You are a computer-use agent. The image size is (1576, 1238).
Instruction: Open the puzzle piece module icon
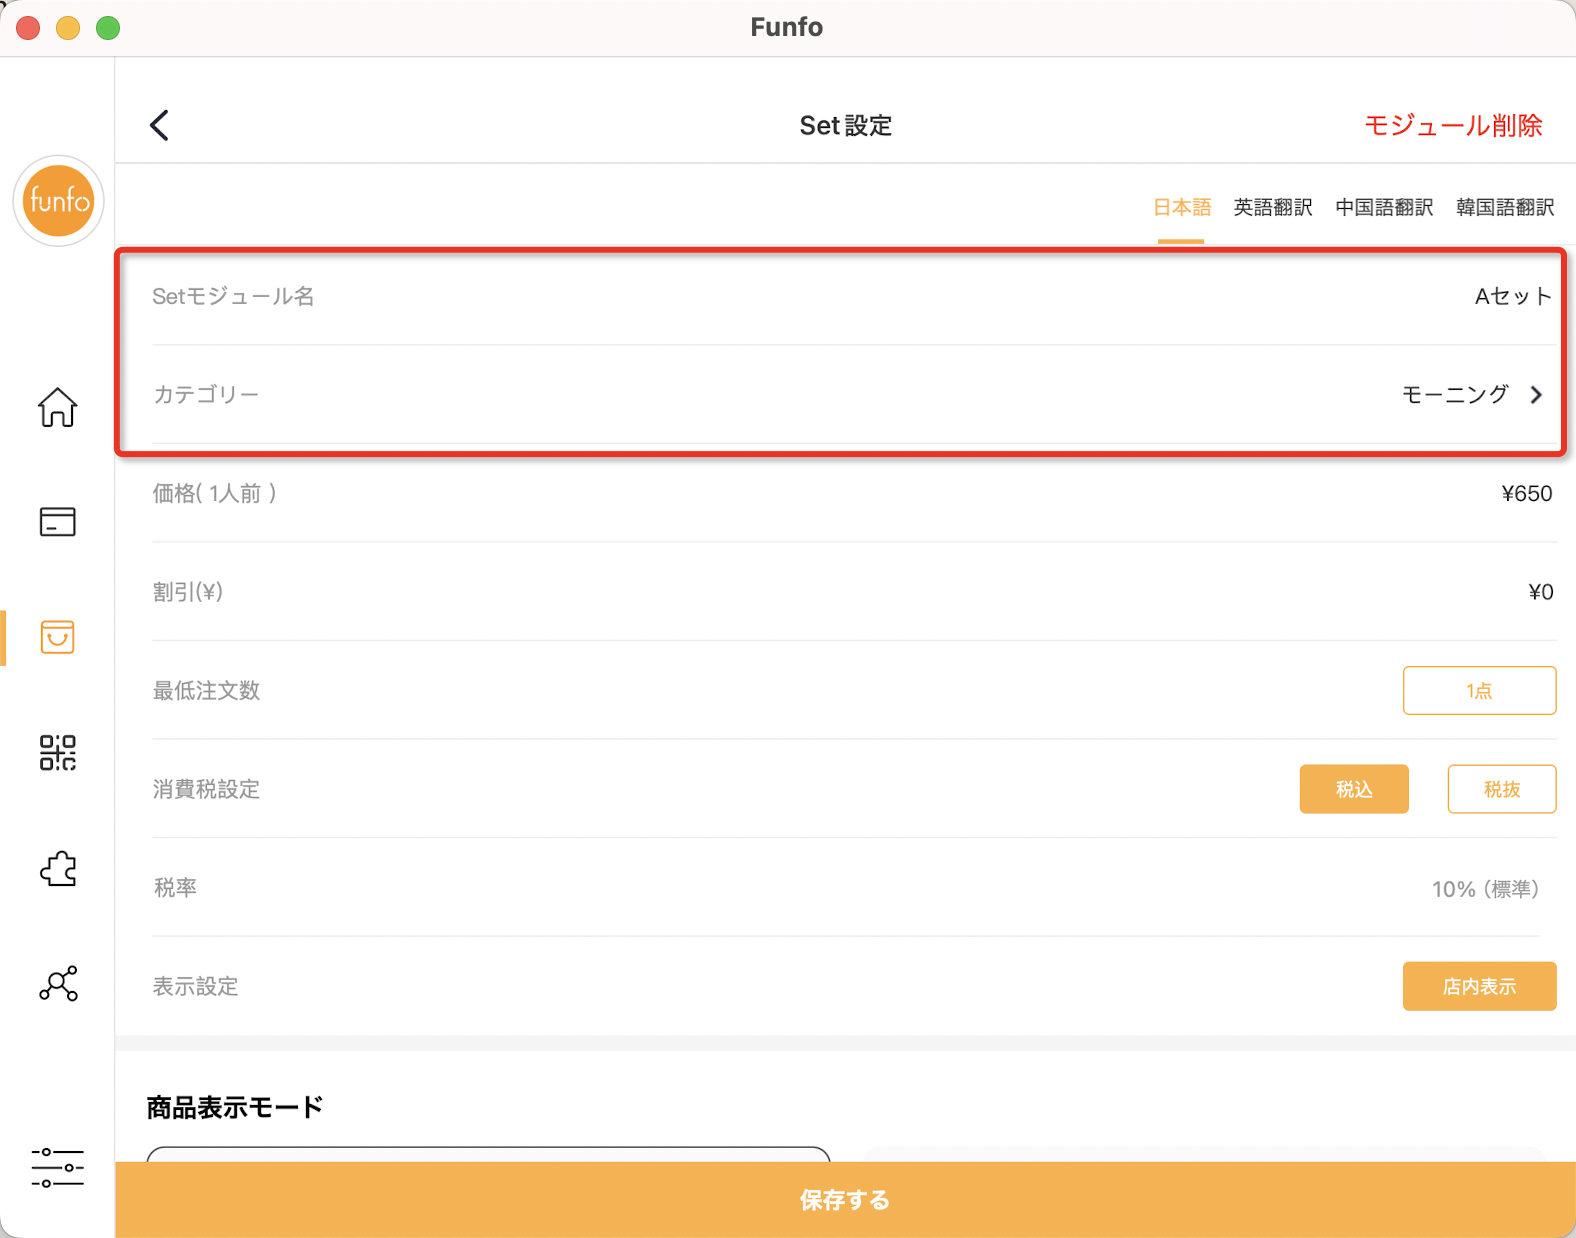click(57, 868)
